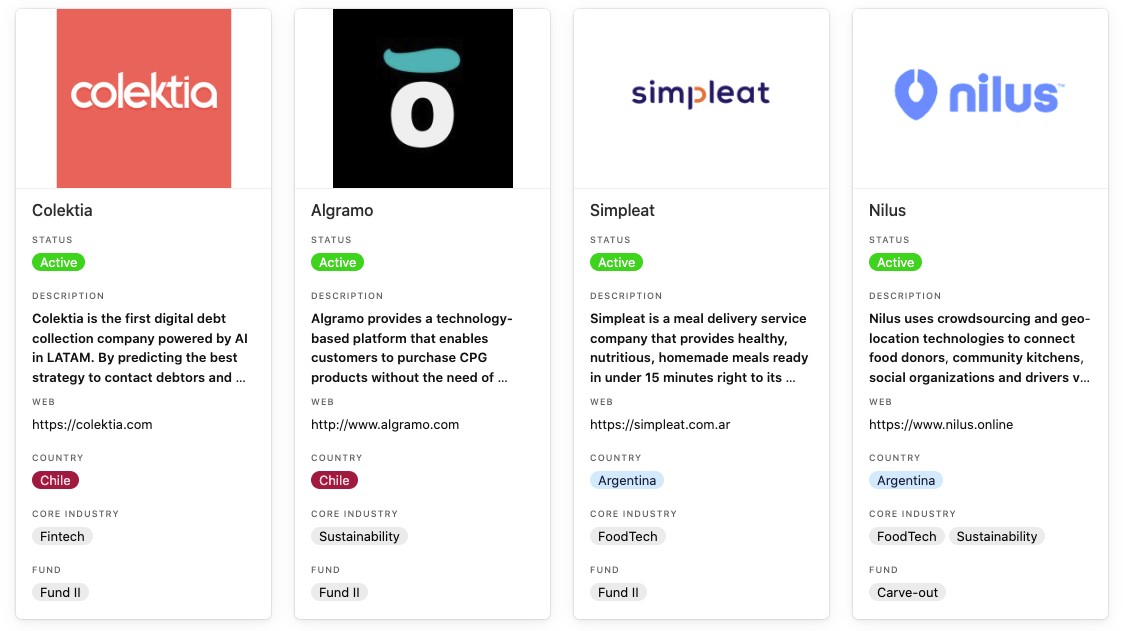Click the FoodTech tag on Simpleat card
The height and width of the screenshot is (631, 1131).
[x=628, y=537]
